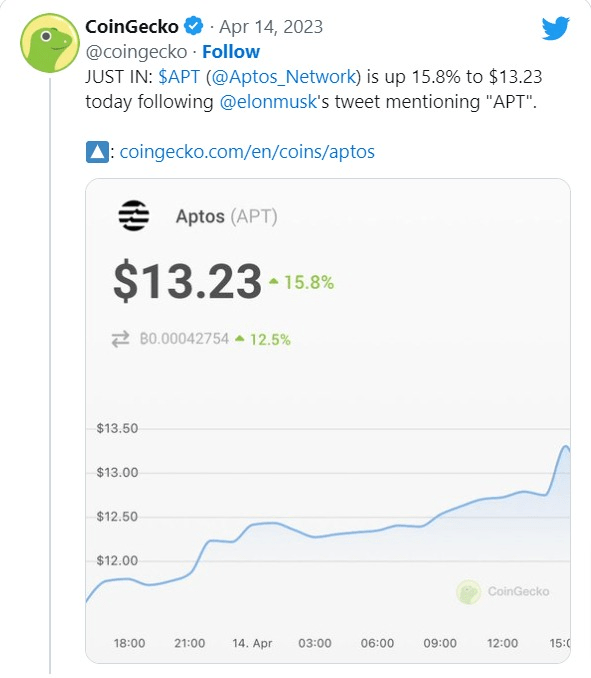Click the BTC conversion arrows icon
This screenshot has height=678, width=591.
pyautogui.click(x=120, y=339)
